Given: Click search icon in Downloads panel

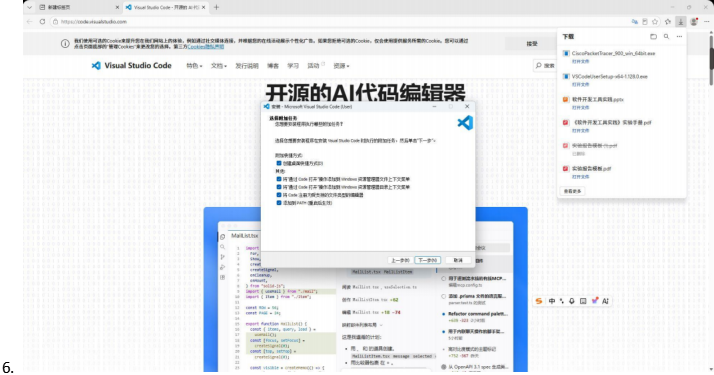Looking at the screenshot, I should click(x=666, y=36).
